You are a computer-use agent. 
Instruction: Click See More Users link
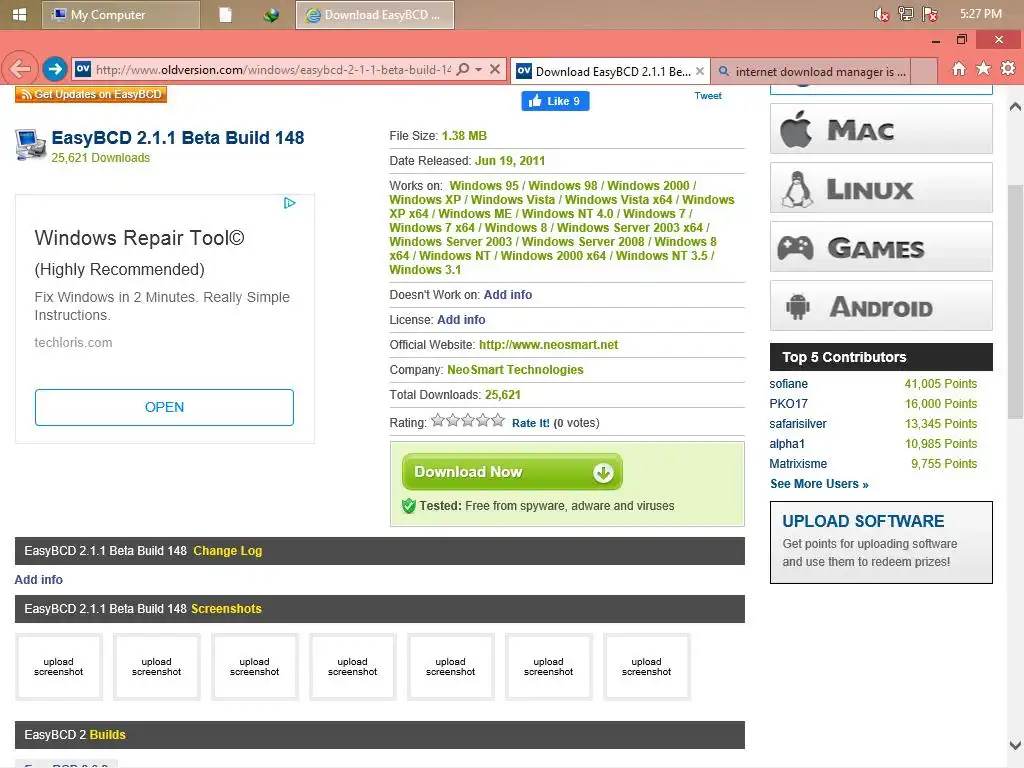pyautogui.click(x=819, y=484)
